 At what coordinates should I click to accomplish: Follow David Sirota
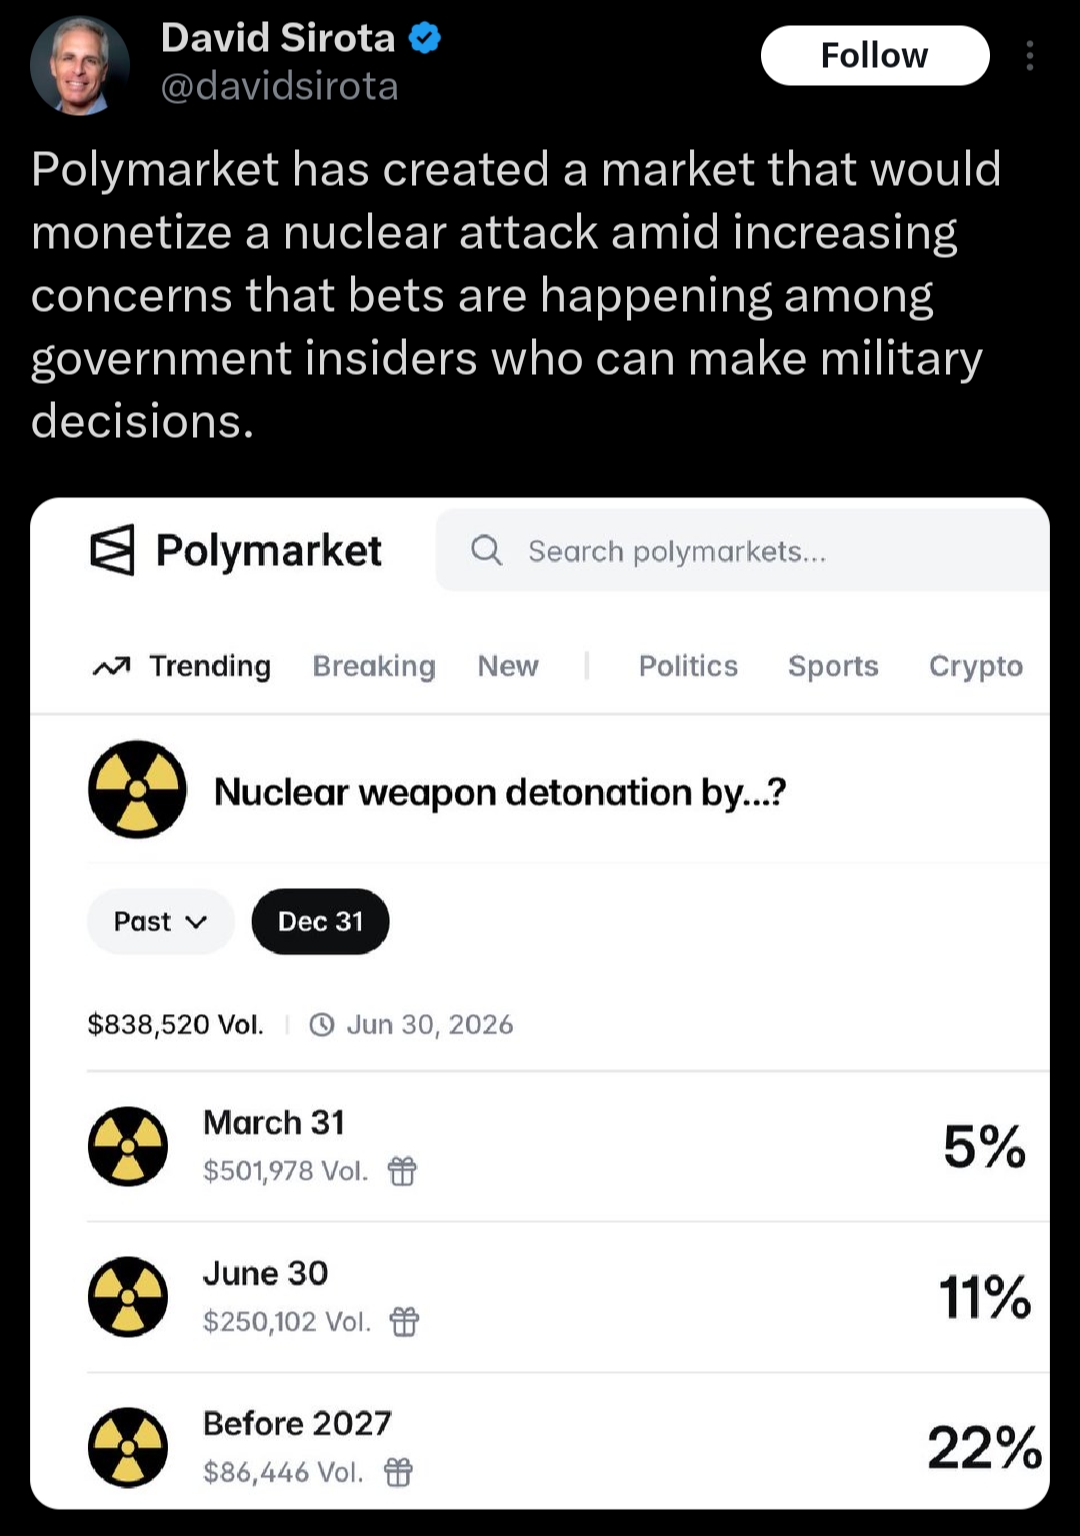(874, 55)
